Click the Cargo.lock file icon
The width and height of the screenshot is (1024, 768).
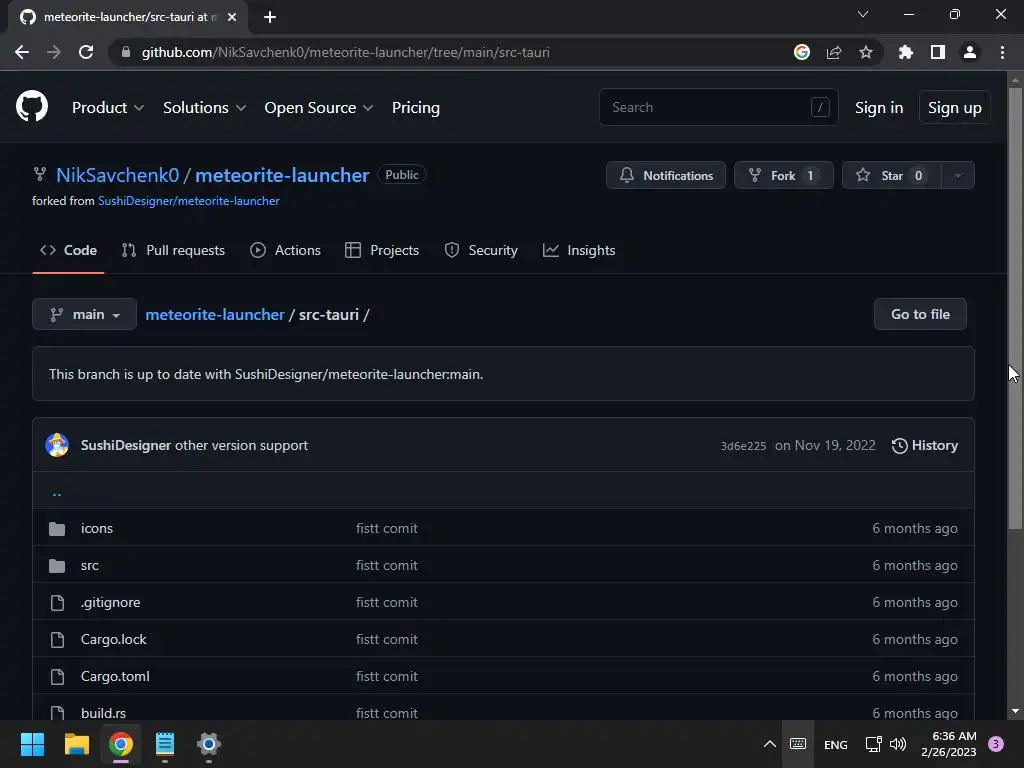point(57,639)
